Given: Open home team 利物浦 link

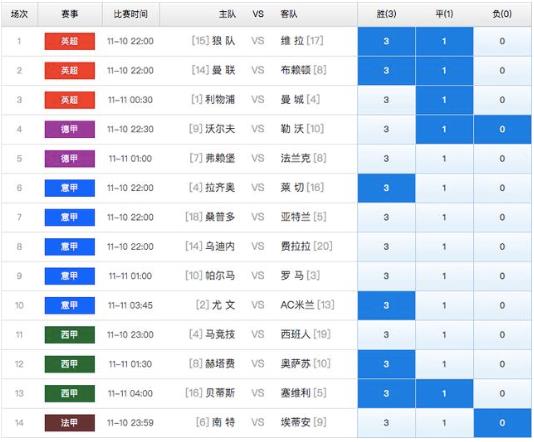Looking at the screenshot, I should (220, 100).
